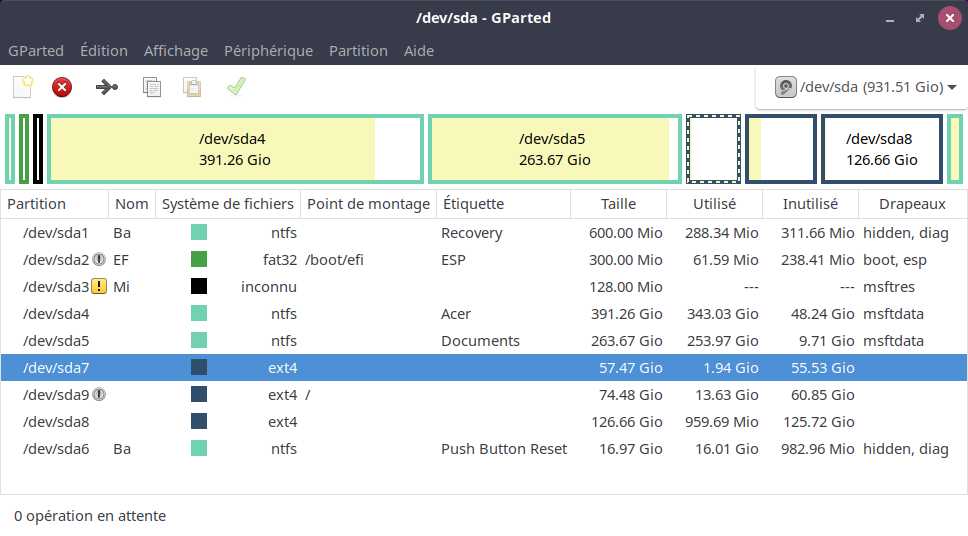
Task: Click the New partition toolbar icon
Action: 22,87
